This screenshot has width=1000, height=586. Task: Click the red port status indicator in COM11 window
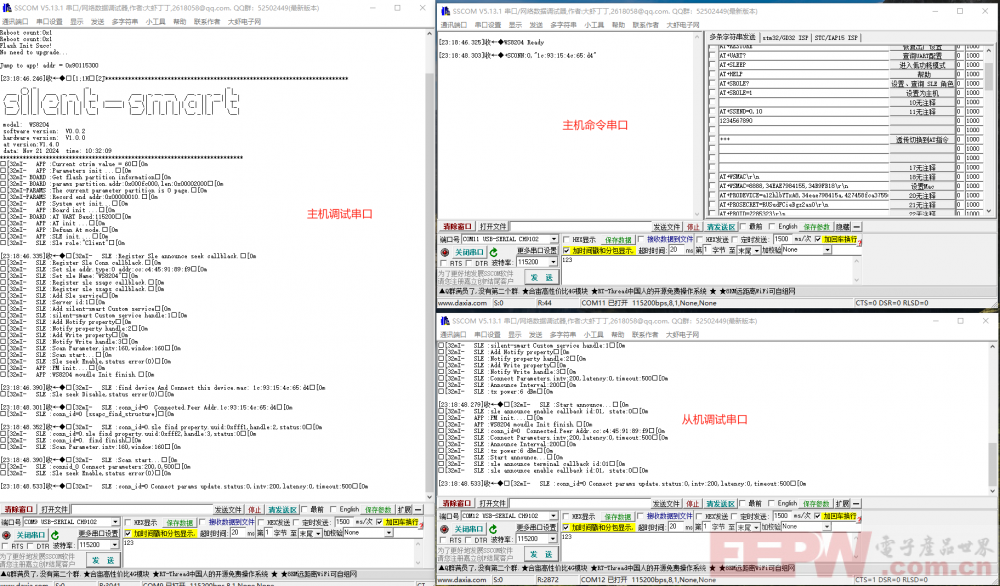tap(445, 252)
